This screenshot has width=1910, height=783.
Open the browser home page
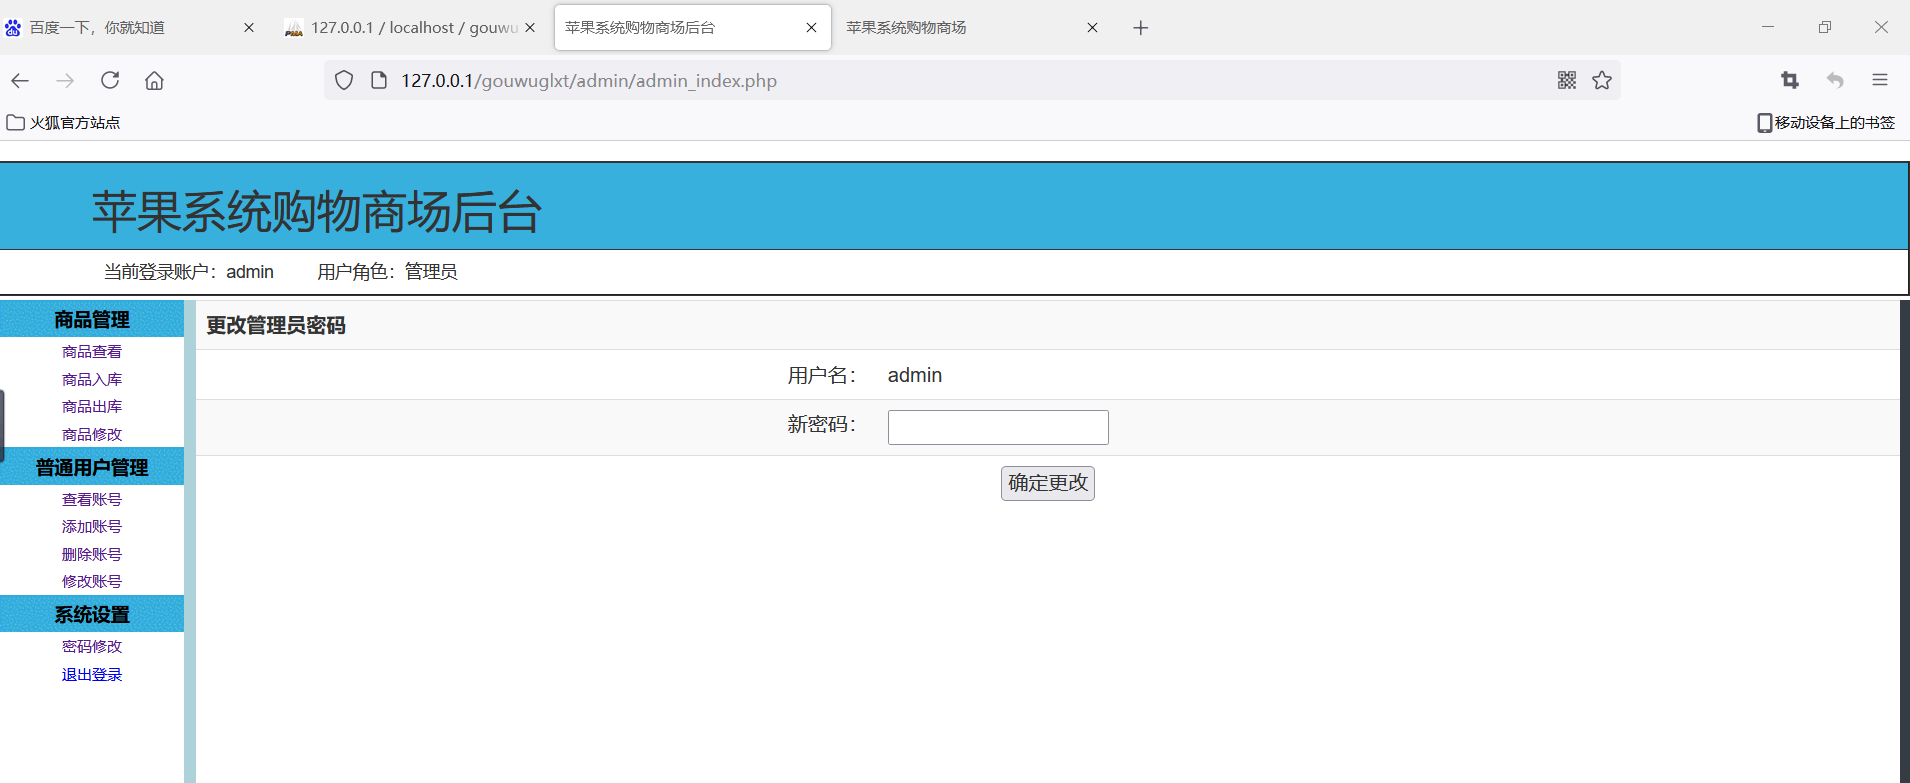(x=154, y=81)
